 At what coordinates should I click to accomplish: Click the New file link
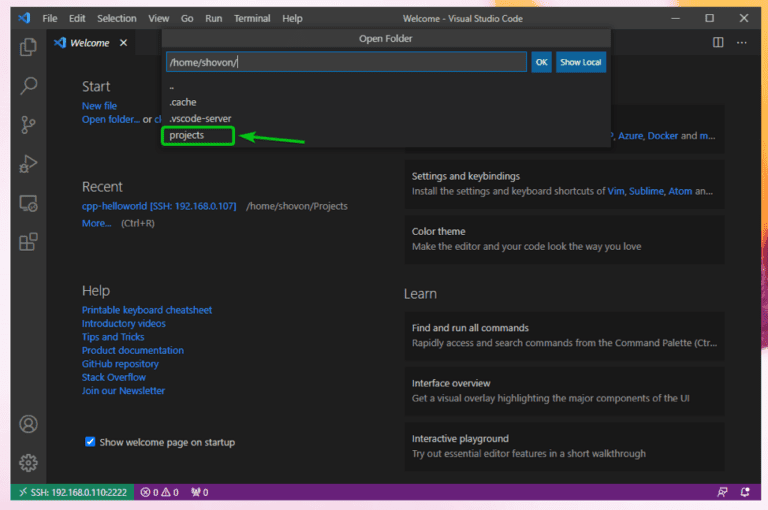(x=99, y=106)
